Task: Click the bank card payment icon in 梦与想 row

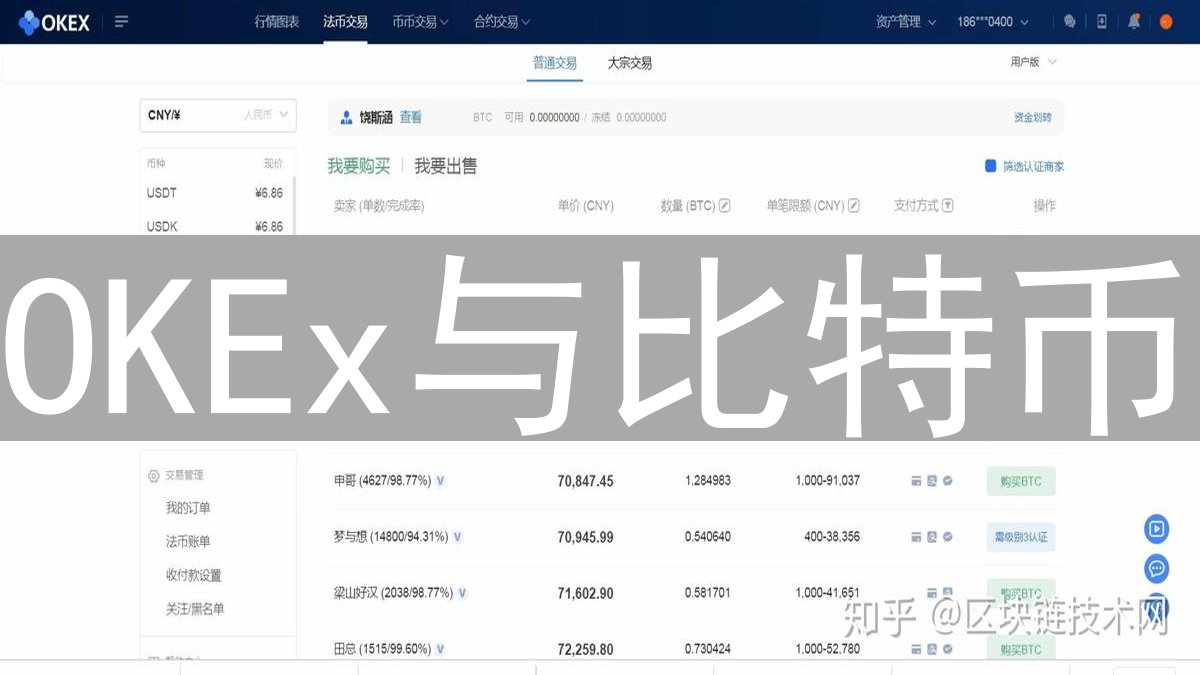Action: tap(916, 537)
